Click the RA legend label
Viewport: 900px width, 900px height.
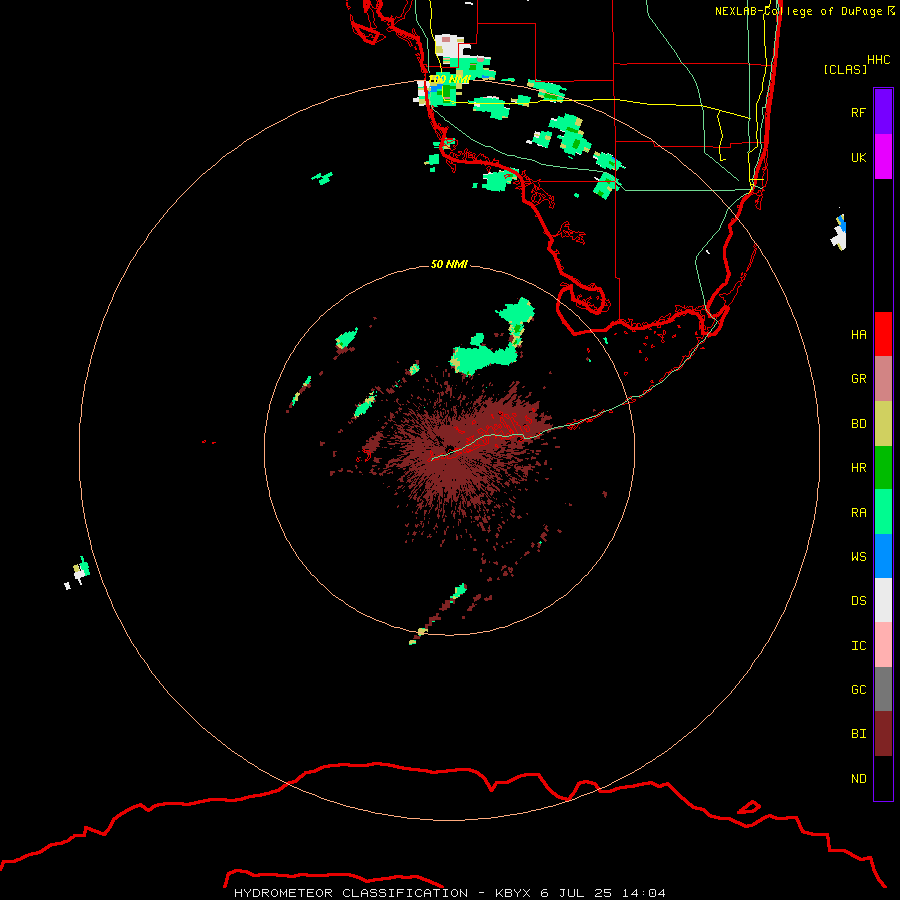click(858, 513)
